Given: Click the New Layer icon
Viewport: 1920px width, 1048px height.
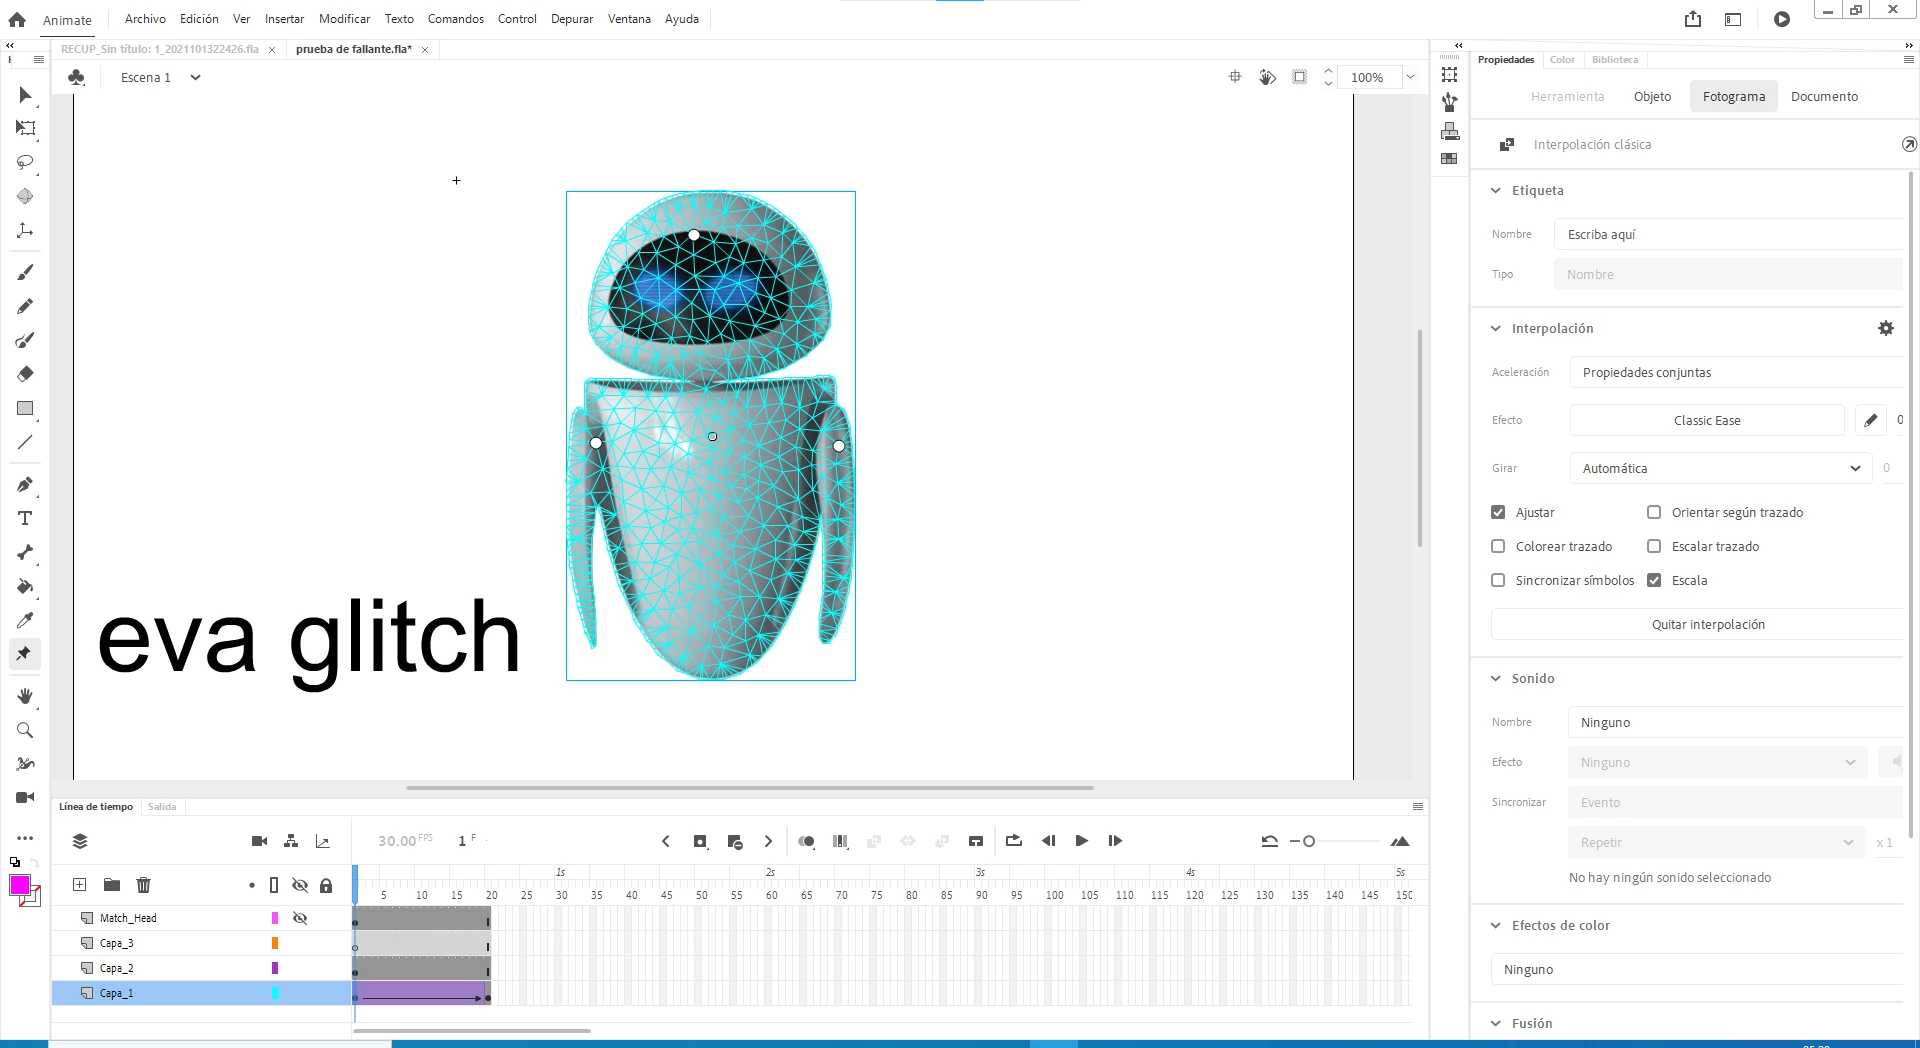Looking at the screenshot, I should pos(80,885).
